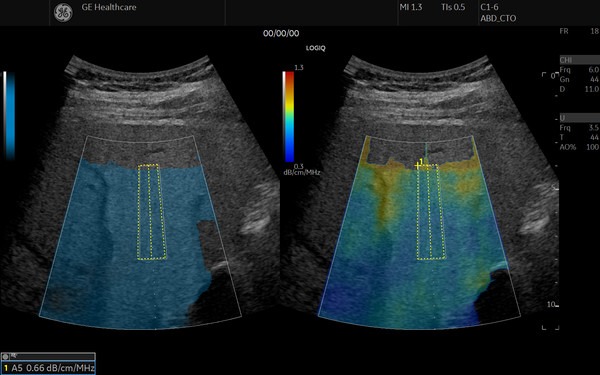The width and height of the screenshot is (600, 375).
Task: Click the CHI 'Frq 6.0' parameter
Action: 580,70
